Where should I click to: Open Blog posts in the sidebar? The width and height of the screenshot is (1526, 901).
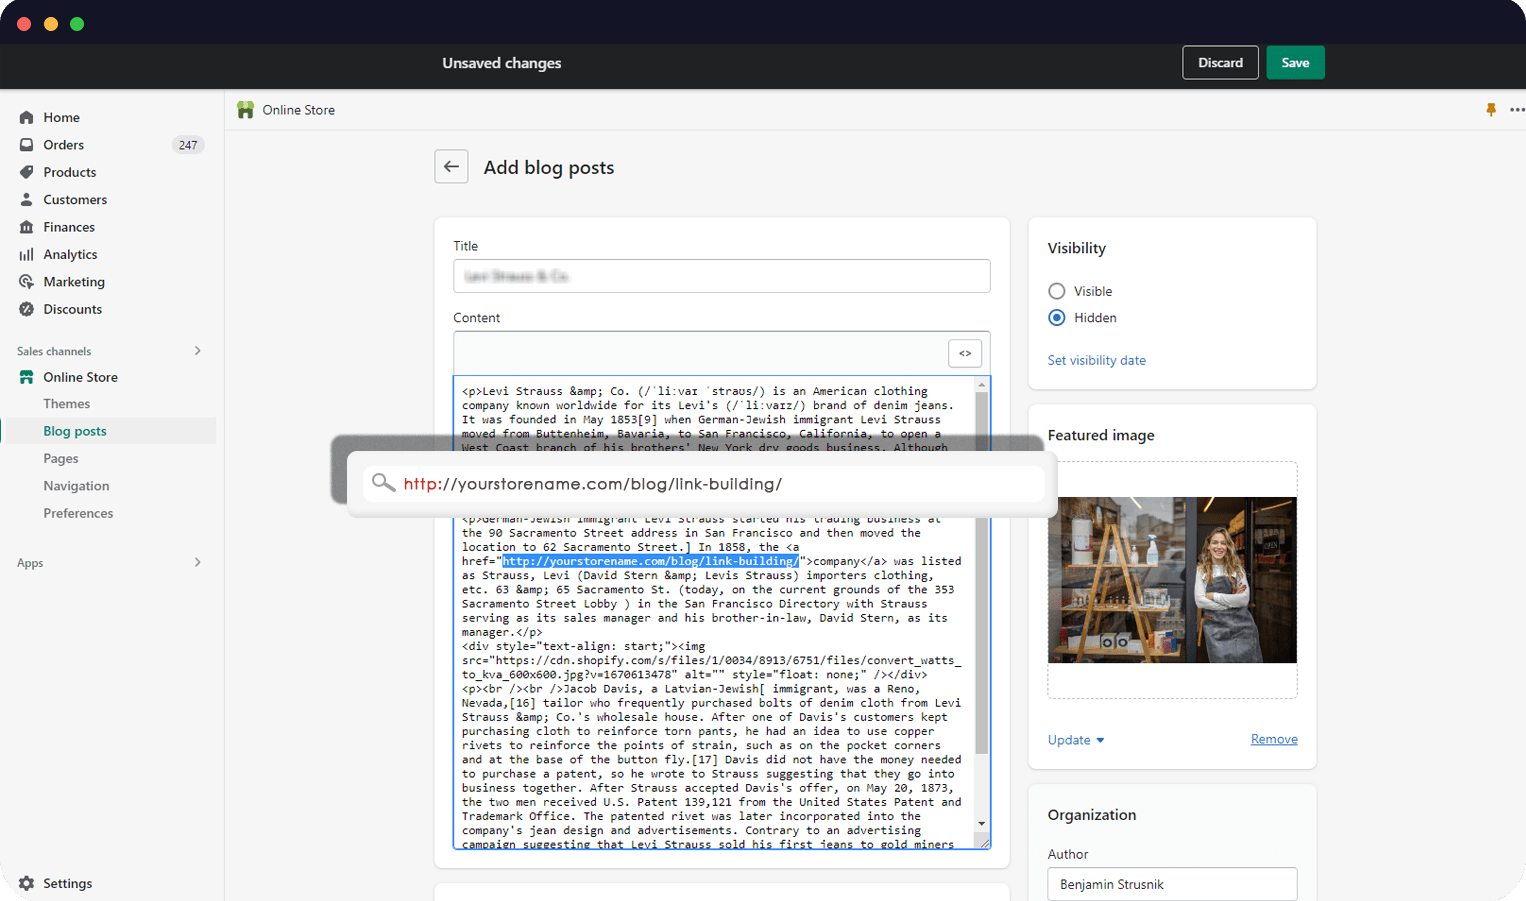tap(75, 431)
